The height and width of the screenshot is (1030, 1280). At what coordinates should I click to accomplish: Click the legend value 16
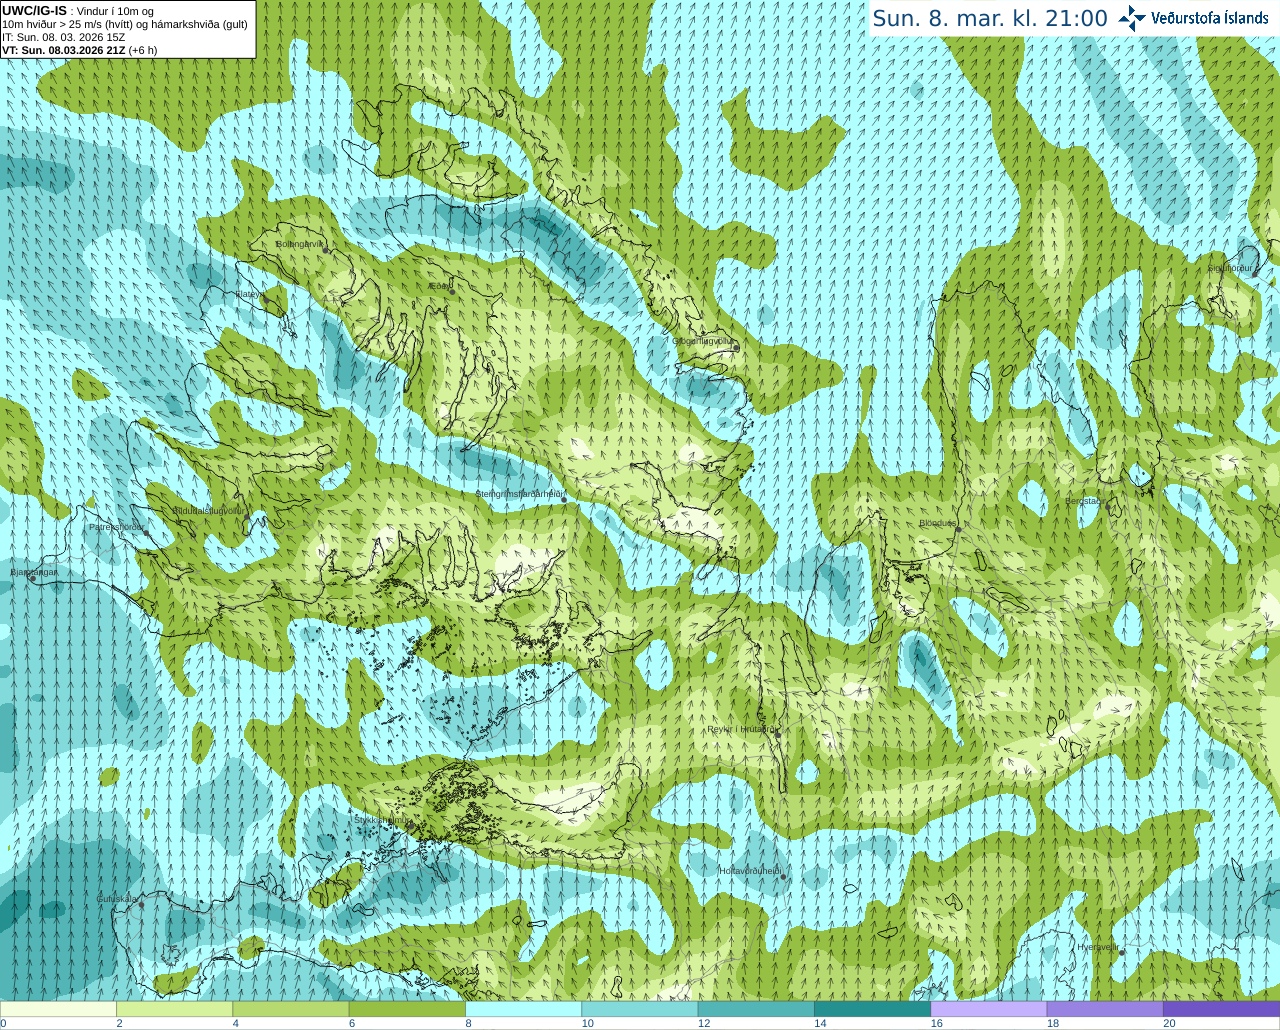[x=936, y=1023]
